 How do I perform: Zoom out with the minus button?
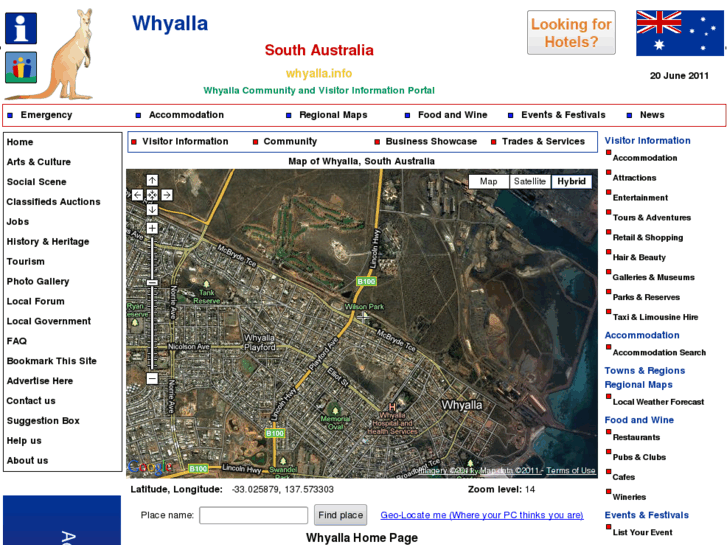pyautogui.click(x=152, y=378)
